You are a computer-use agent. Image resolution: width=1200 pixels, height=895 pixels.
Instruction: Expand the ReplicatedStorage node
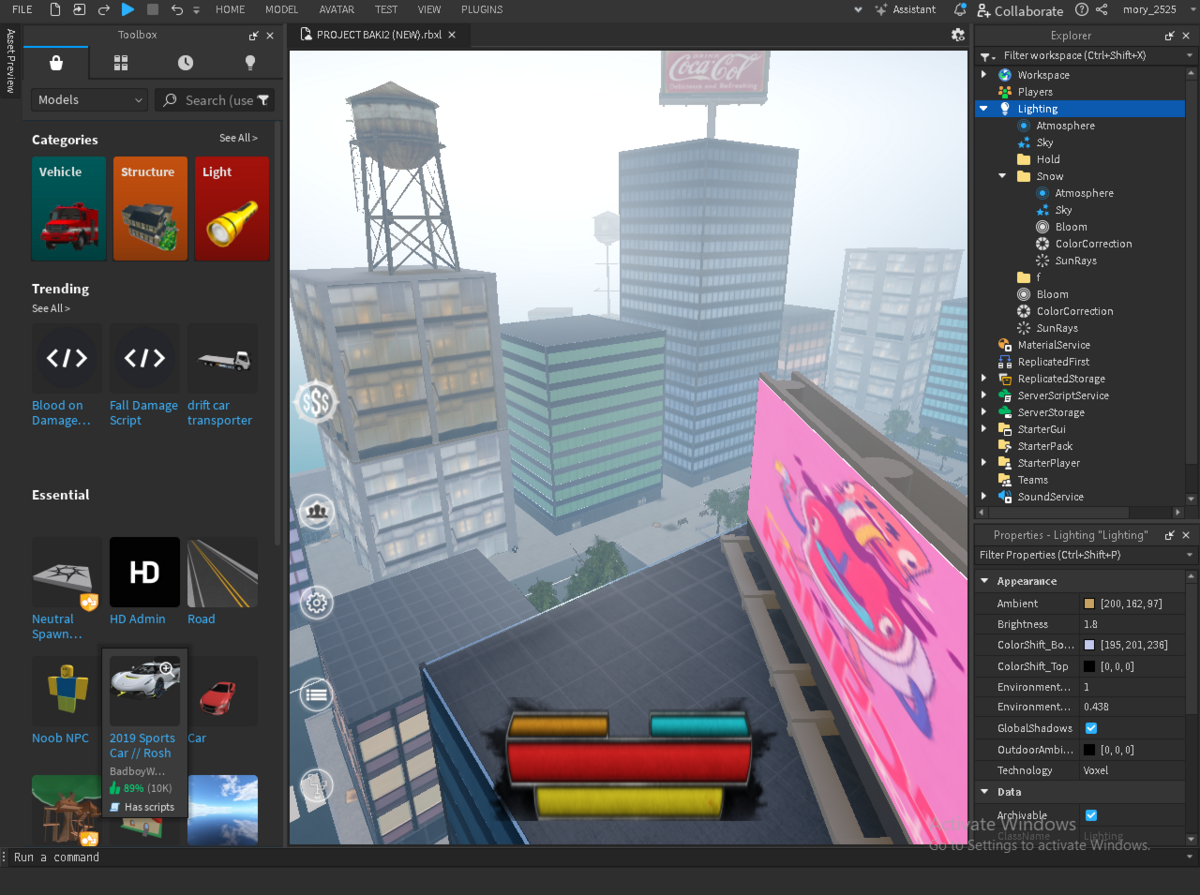coord(984,379)
